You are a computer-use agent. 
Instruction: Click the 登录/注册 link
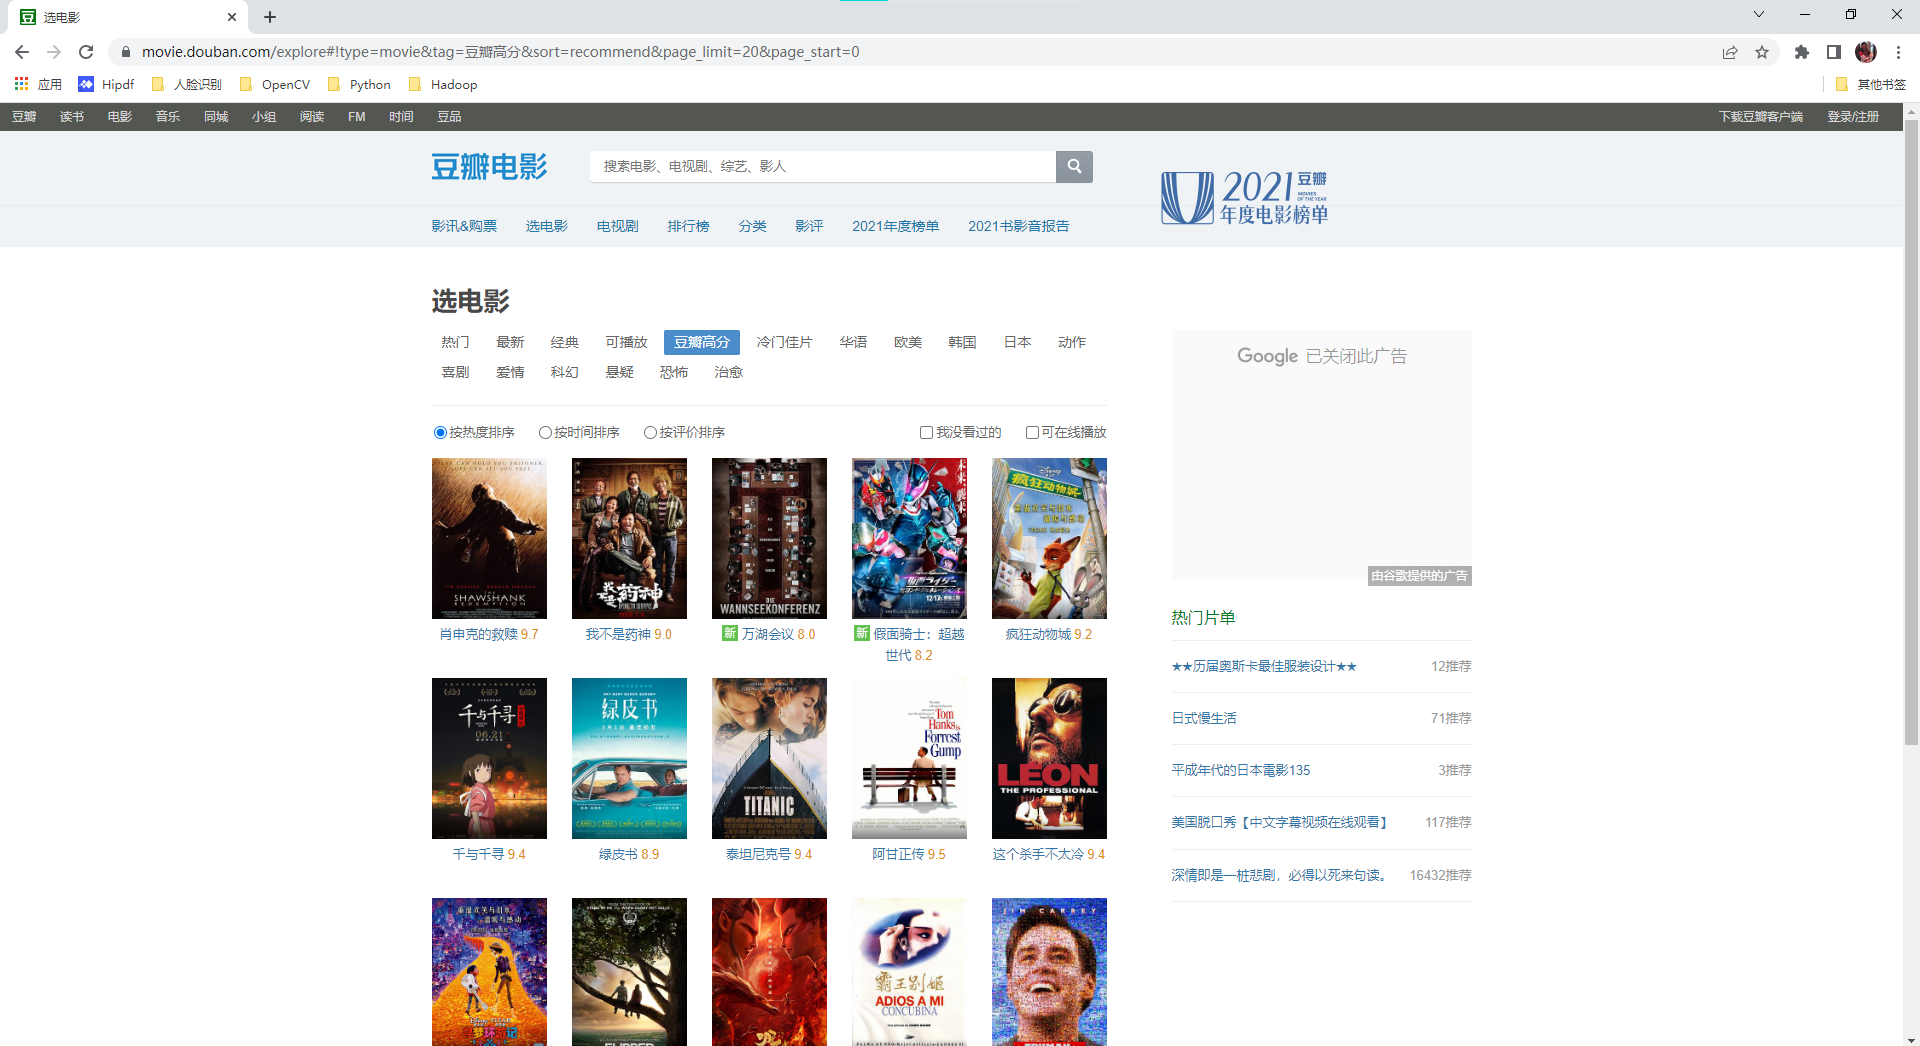tap(1853, 117)
